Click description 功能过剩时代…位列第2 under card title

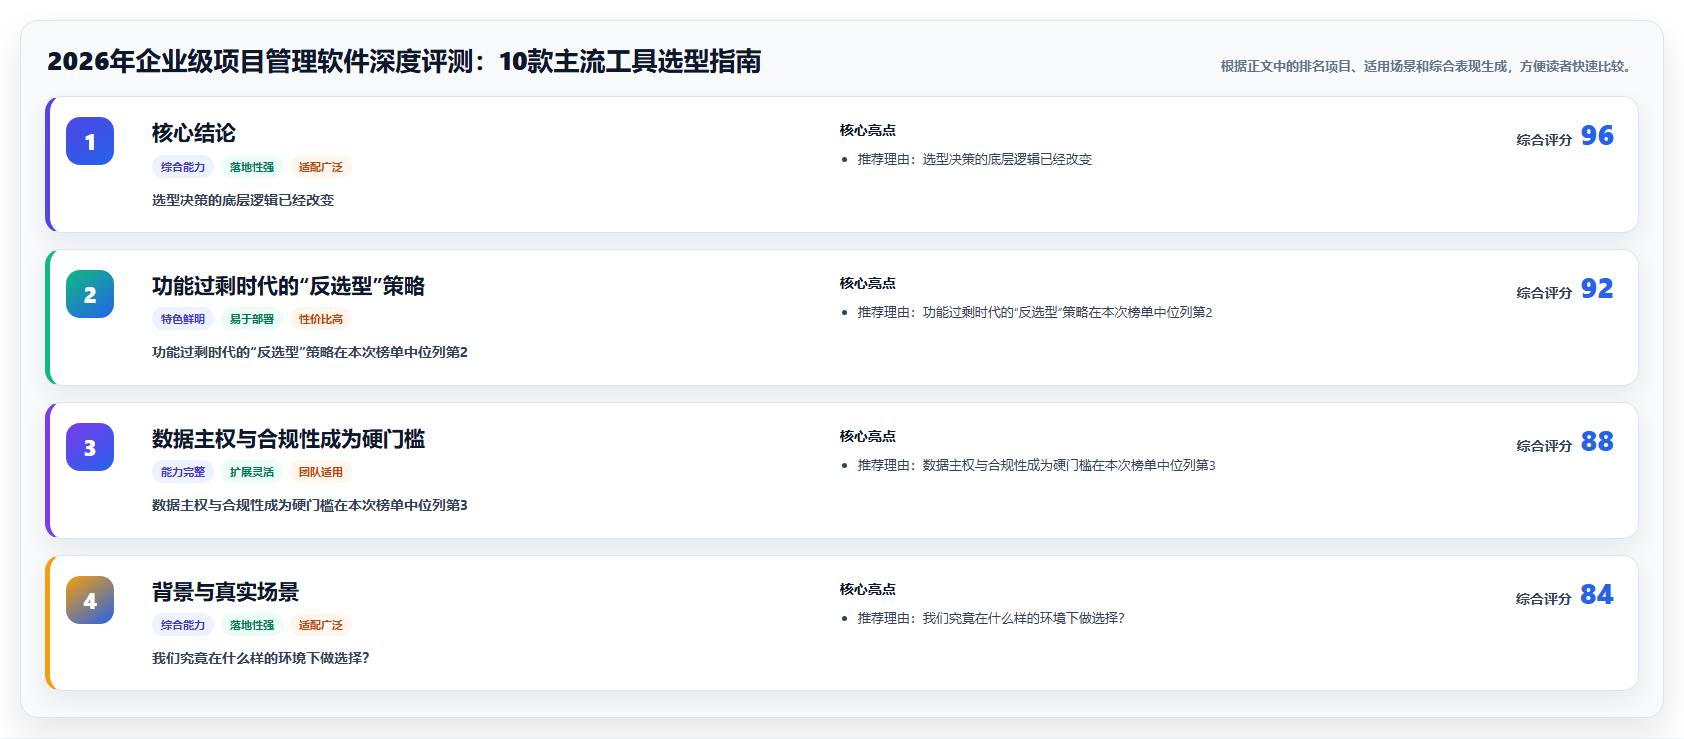click(310, 352)
